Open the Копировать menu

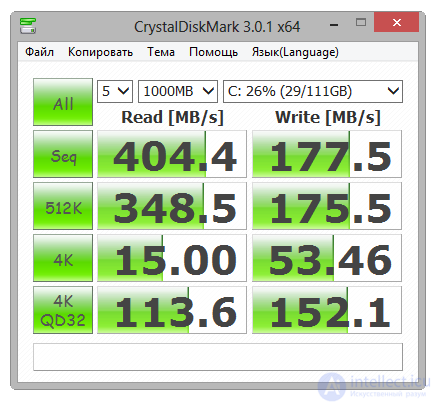coord(100,52)
